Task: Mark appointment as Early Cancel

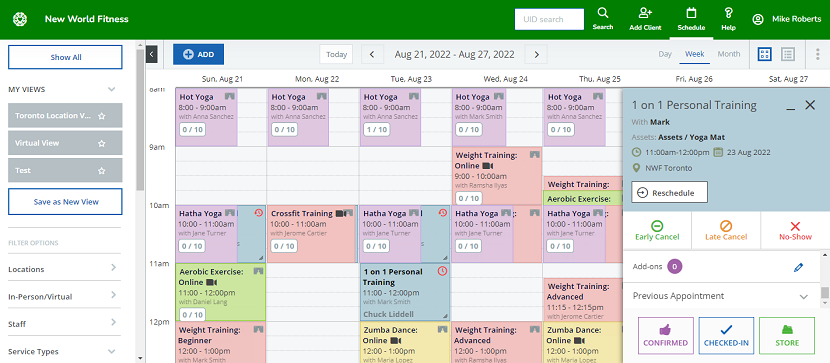Action: 657,231
